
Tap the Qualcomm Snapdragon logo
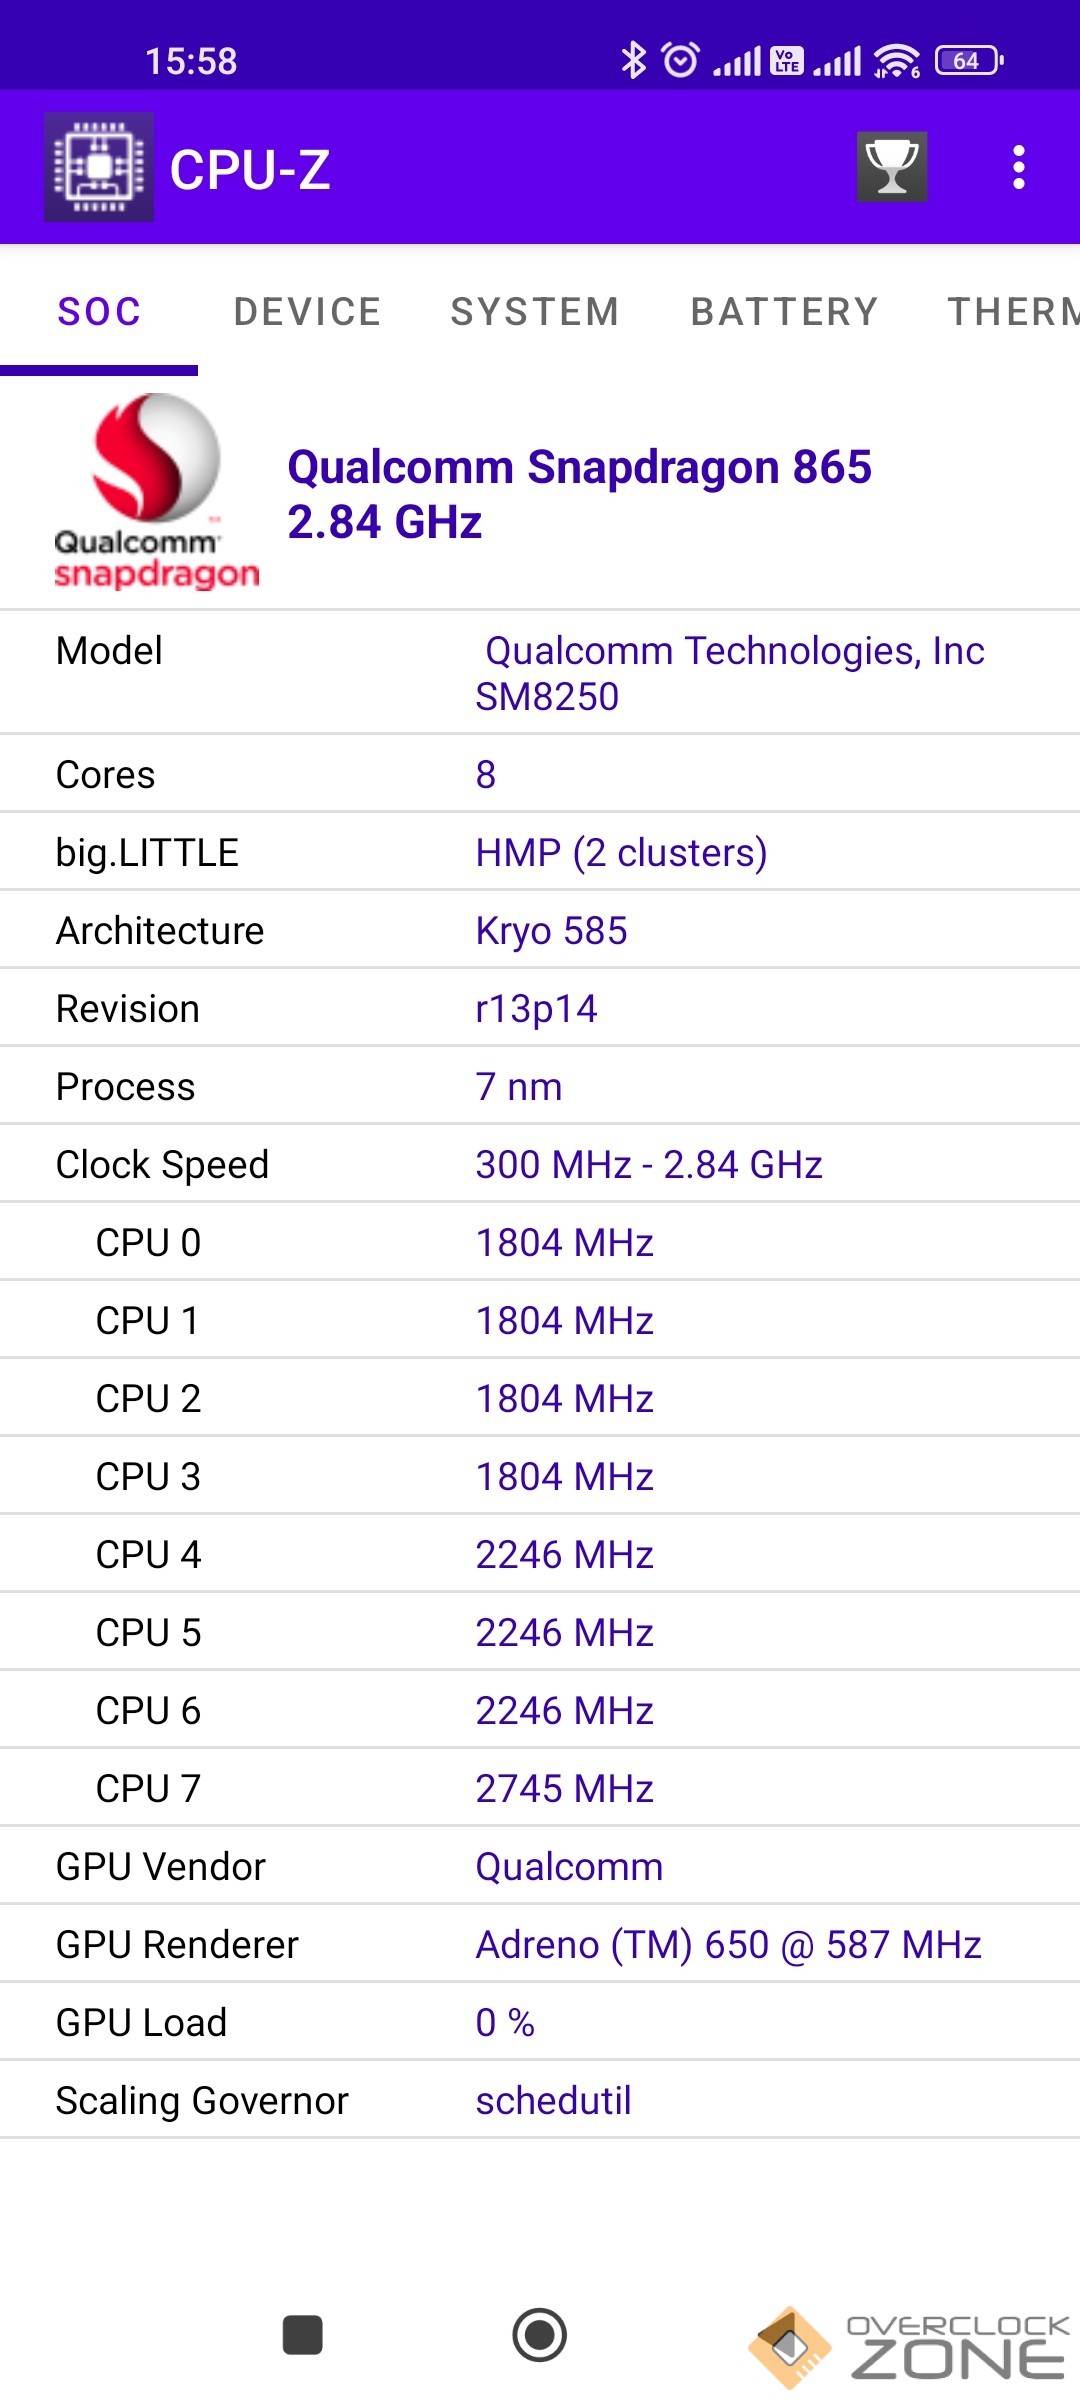156,492
